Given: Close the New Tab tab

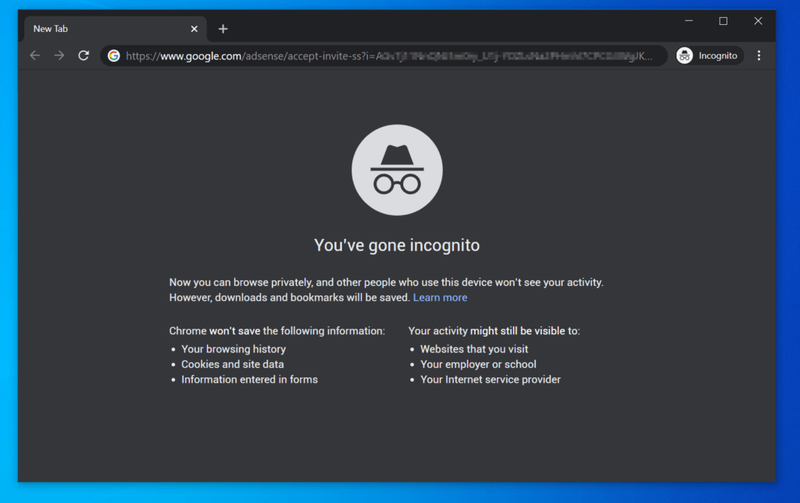Looking at the screenshot, I should [x=194, y=29].
